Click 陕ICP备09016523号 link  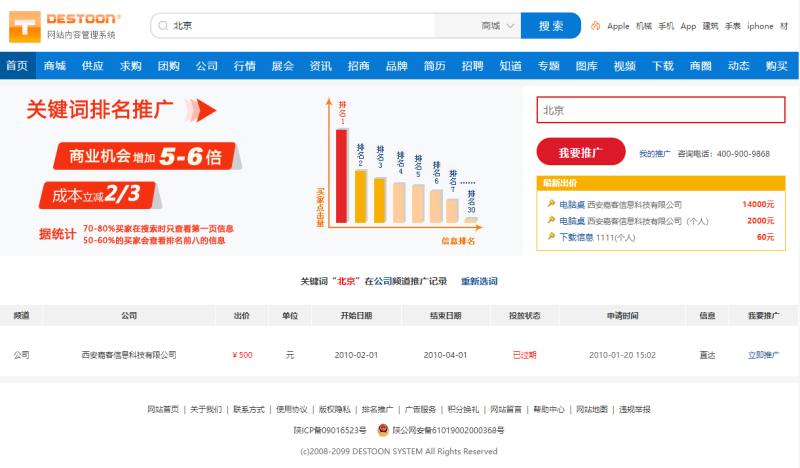330,430
